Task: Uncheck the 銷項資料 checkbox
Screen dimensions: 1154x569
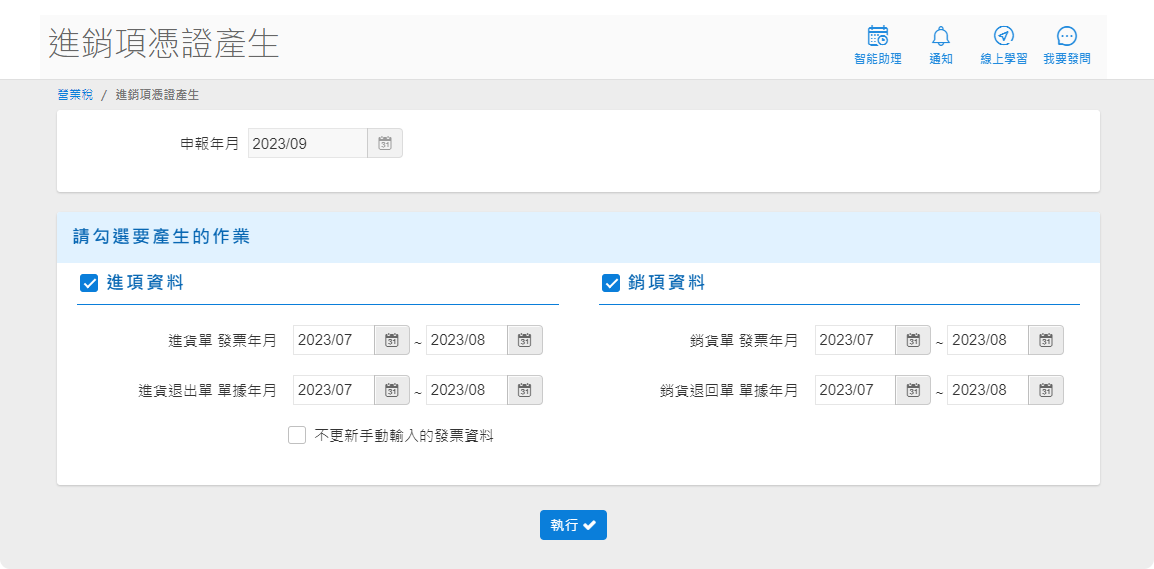Action: tap(610, 283)
